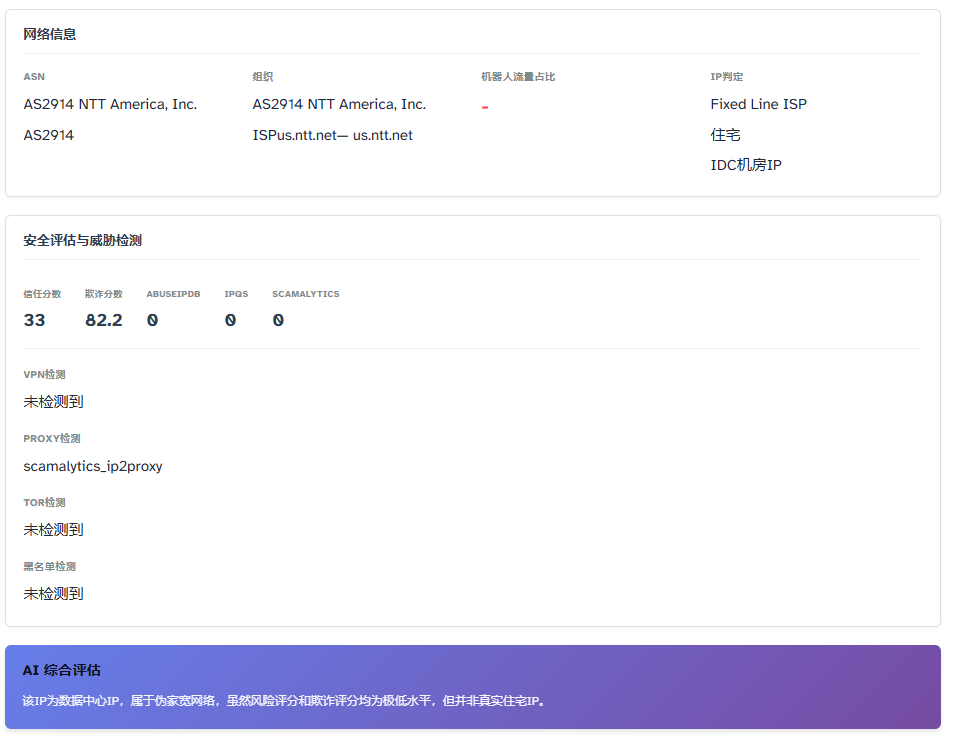Click the 欺诈分数 value 82.2
953x736 pixels.
(x=104, y=320)
